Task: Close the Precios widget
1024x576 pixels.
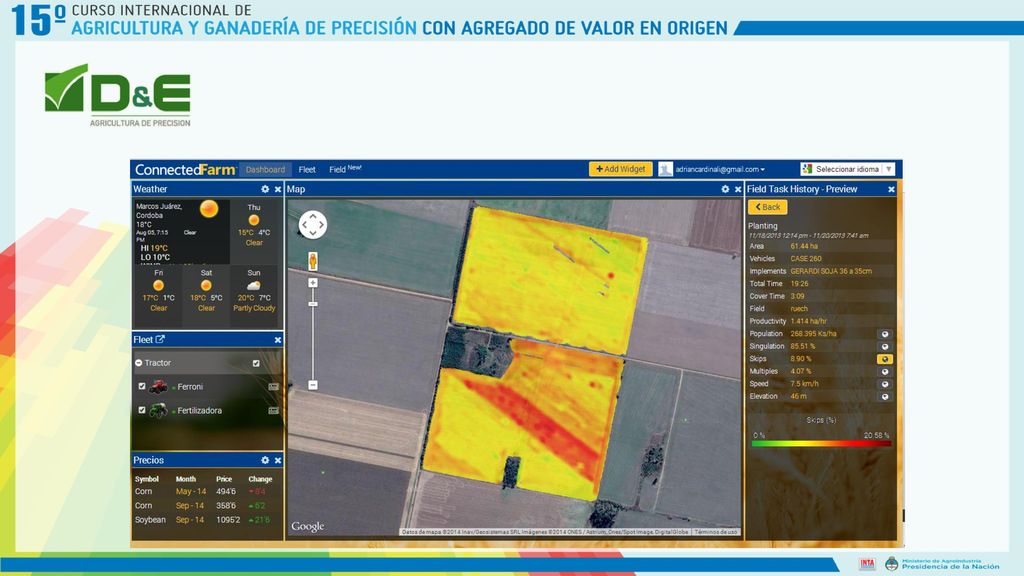Action: [x=278, y=460]
